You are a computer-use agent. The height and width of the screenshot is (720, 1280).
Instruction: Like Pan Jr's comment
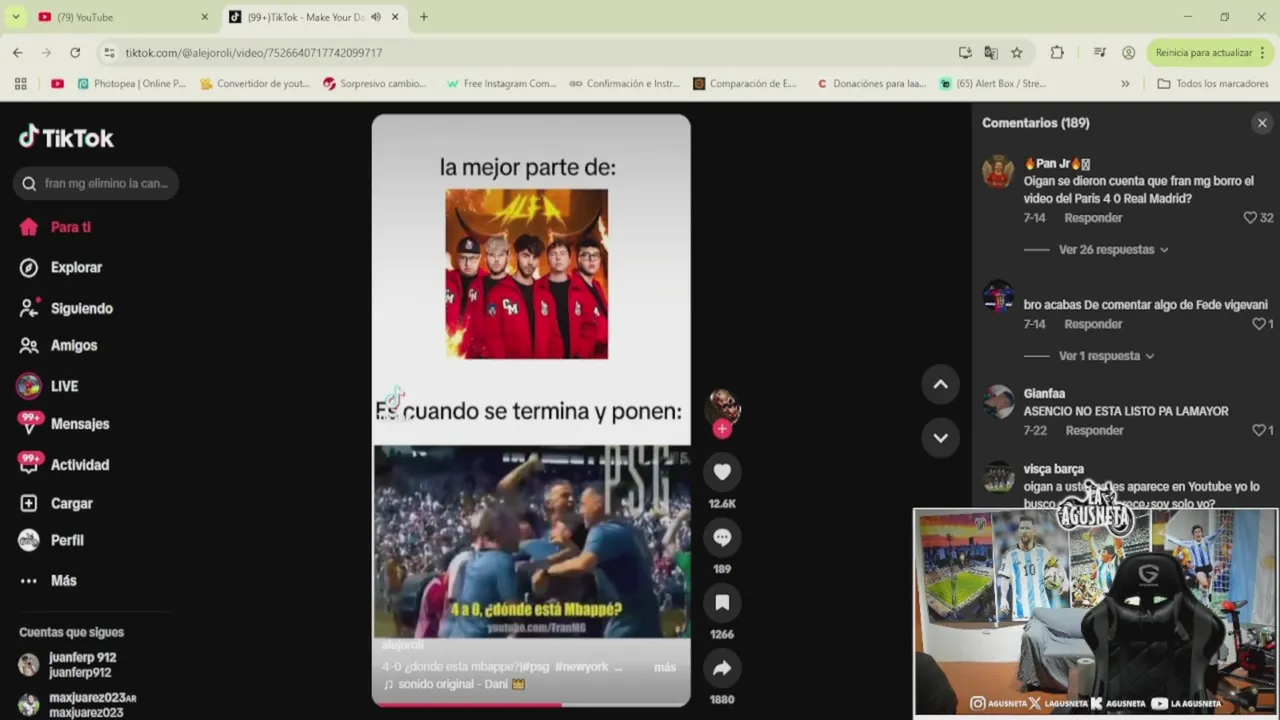(x=1250, y=217)
